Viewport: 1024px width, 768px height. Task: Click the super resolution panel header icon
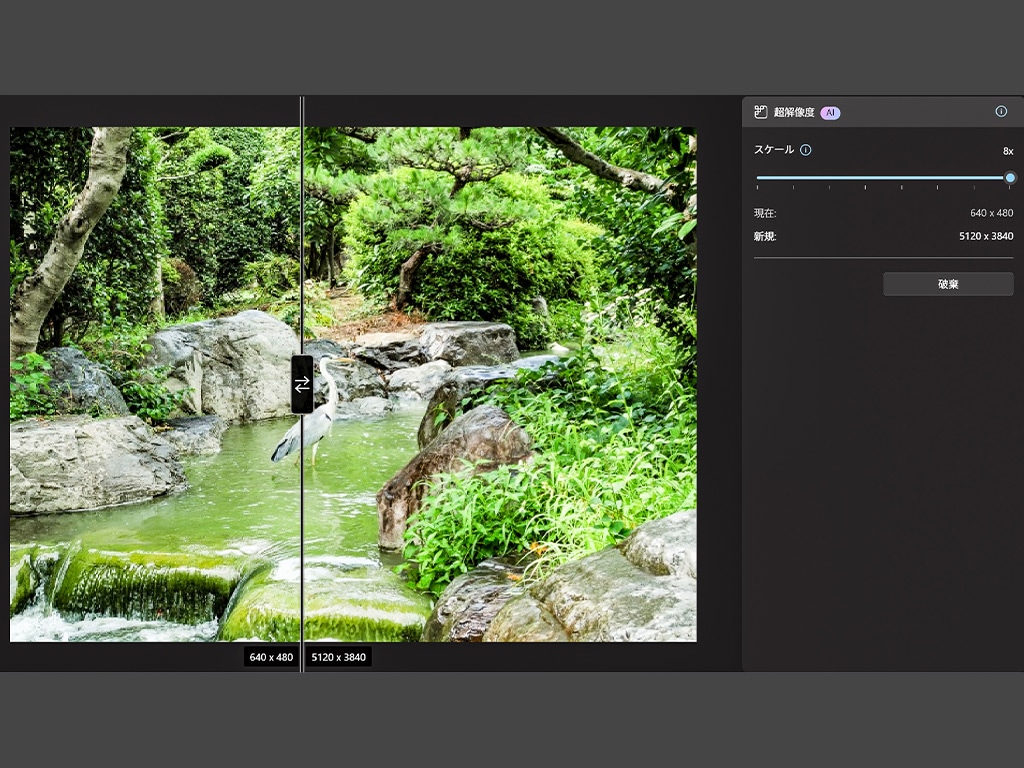tap(760, 112)
